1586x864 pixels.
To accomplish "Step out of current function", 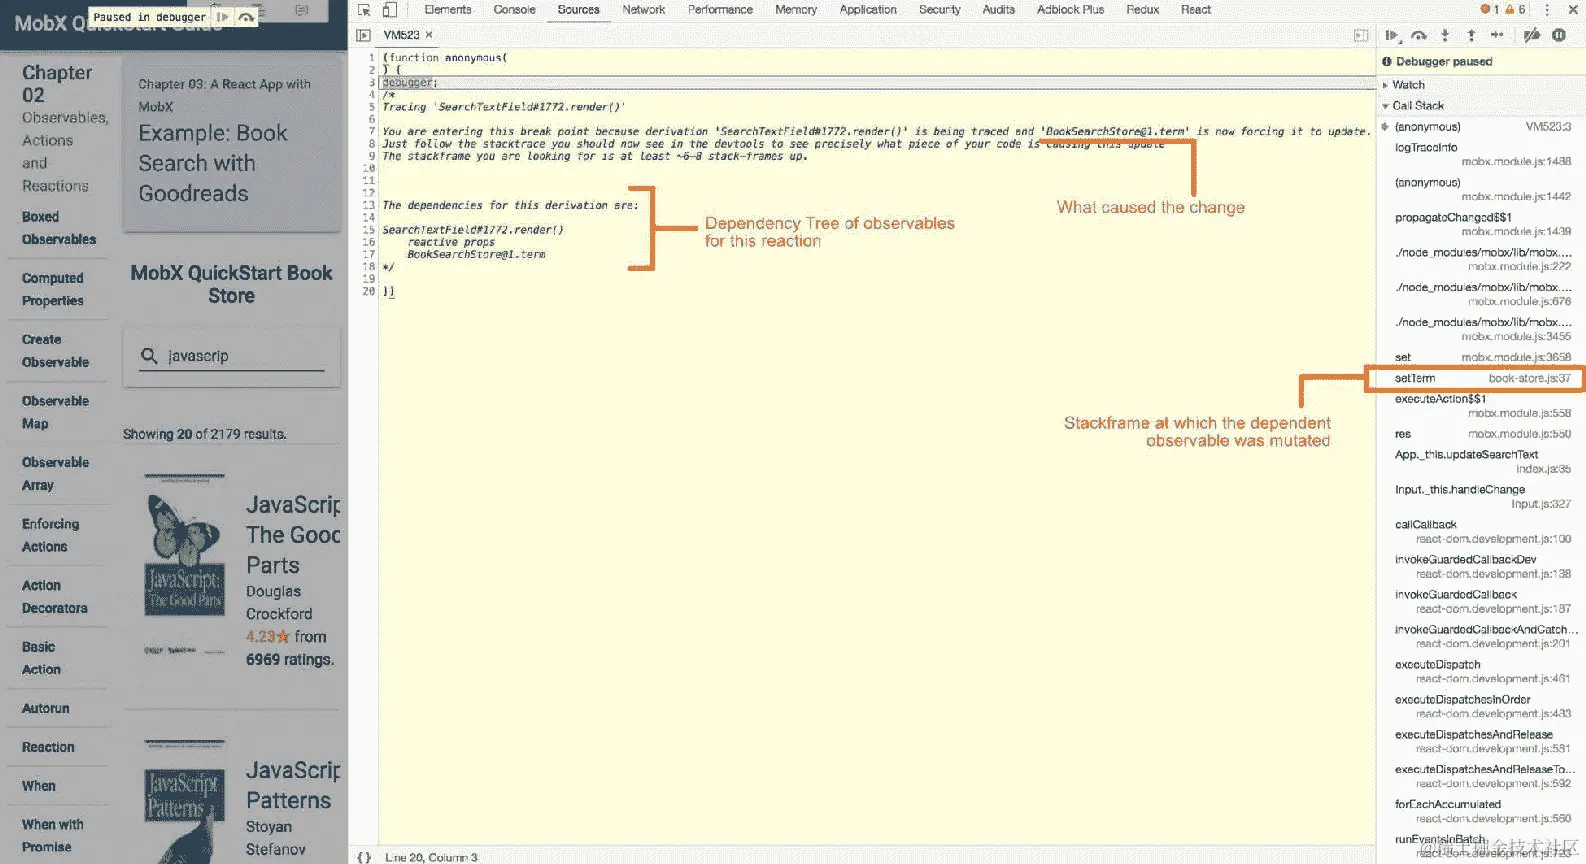I will point(1471,35).
